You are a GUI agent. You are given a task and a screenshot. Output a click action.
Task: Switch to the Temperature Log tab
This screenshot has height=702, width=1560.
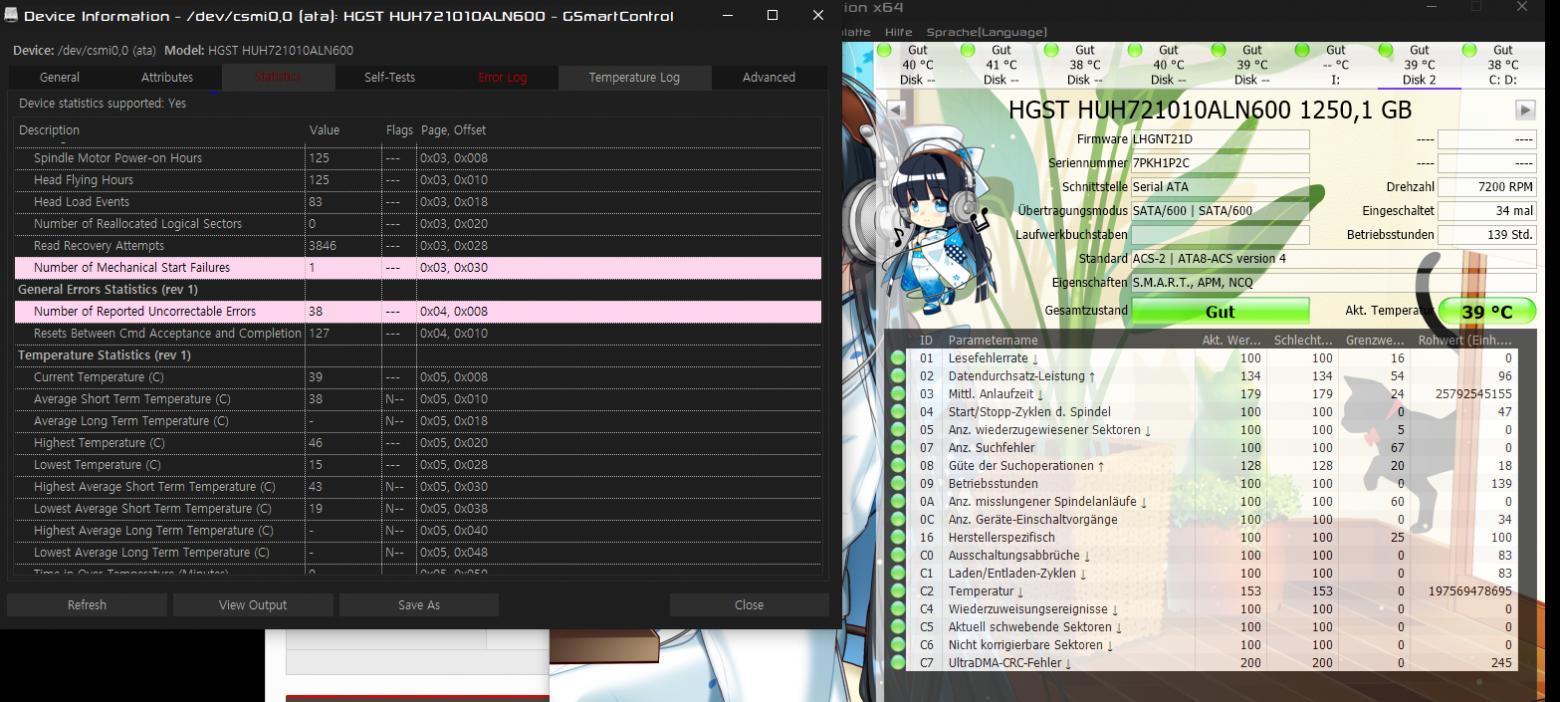pyautogui.click(x=634, y=78)
